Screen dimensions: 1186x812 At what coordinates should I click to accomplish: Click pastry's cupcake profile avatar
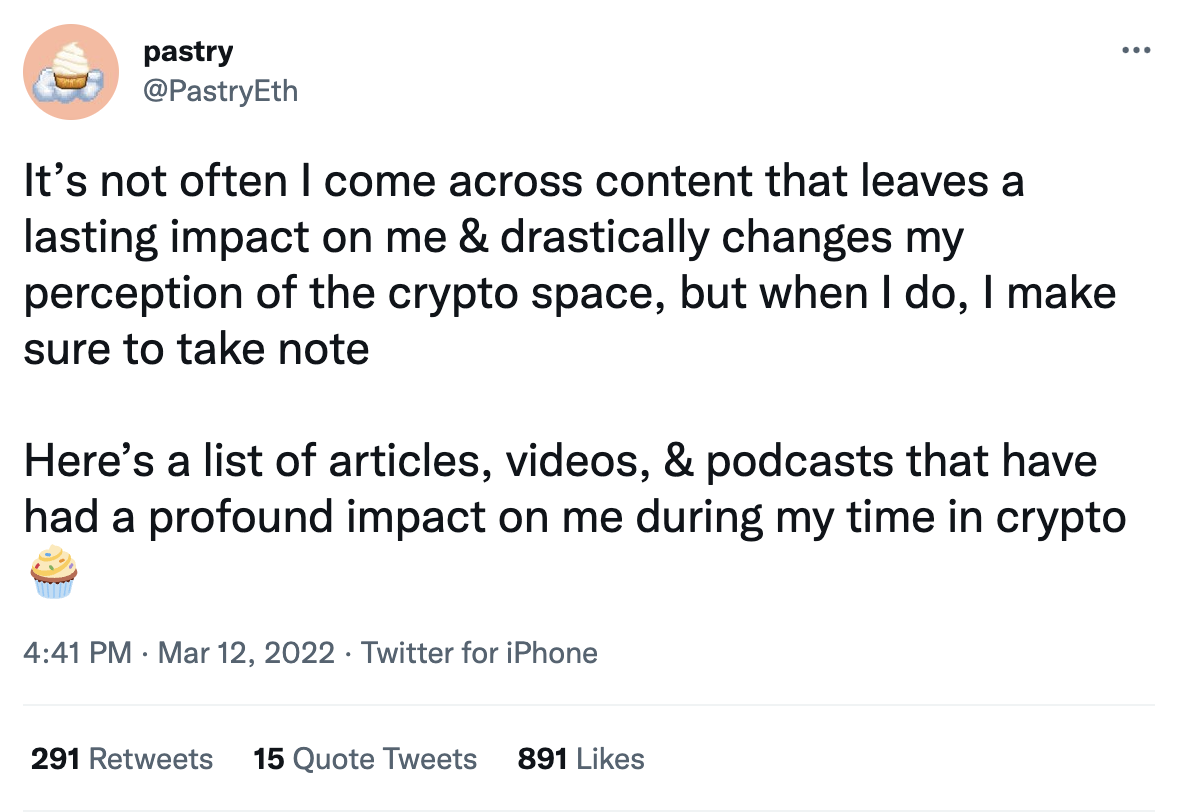point(72,72)
